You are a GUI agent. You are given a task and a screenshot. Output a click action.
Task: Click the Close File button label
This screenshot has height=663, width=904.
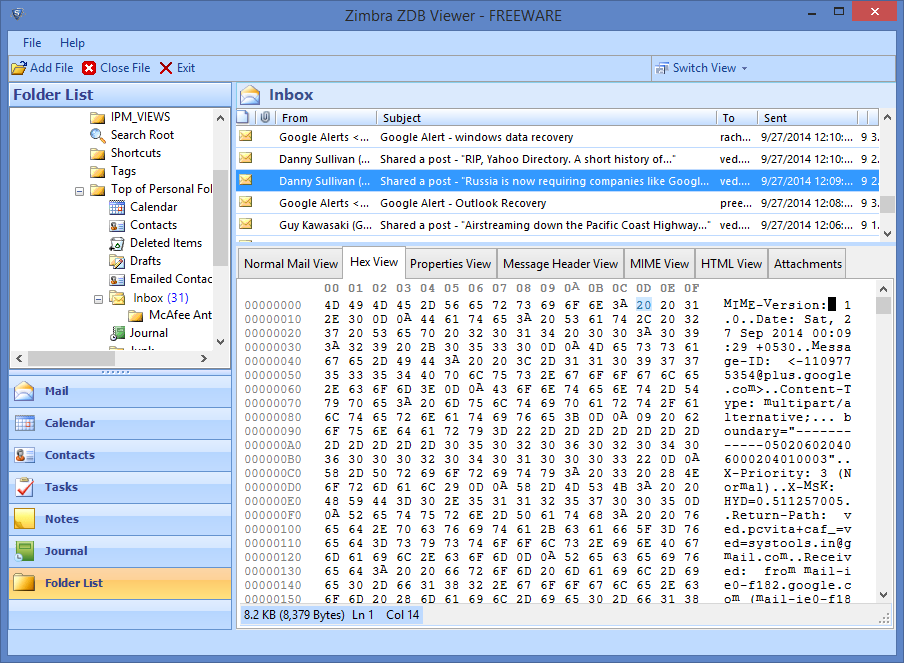(125, 68)
